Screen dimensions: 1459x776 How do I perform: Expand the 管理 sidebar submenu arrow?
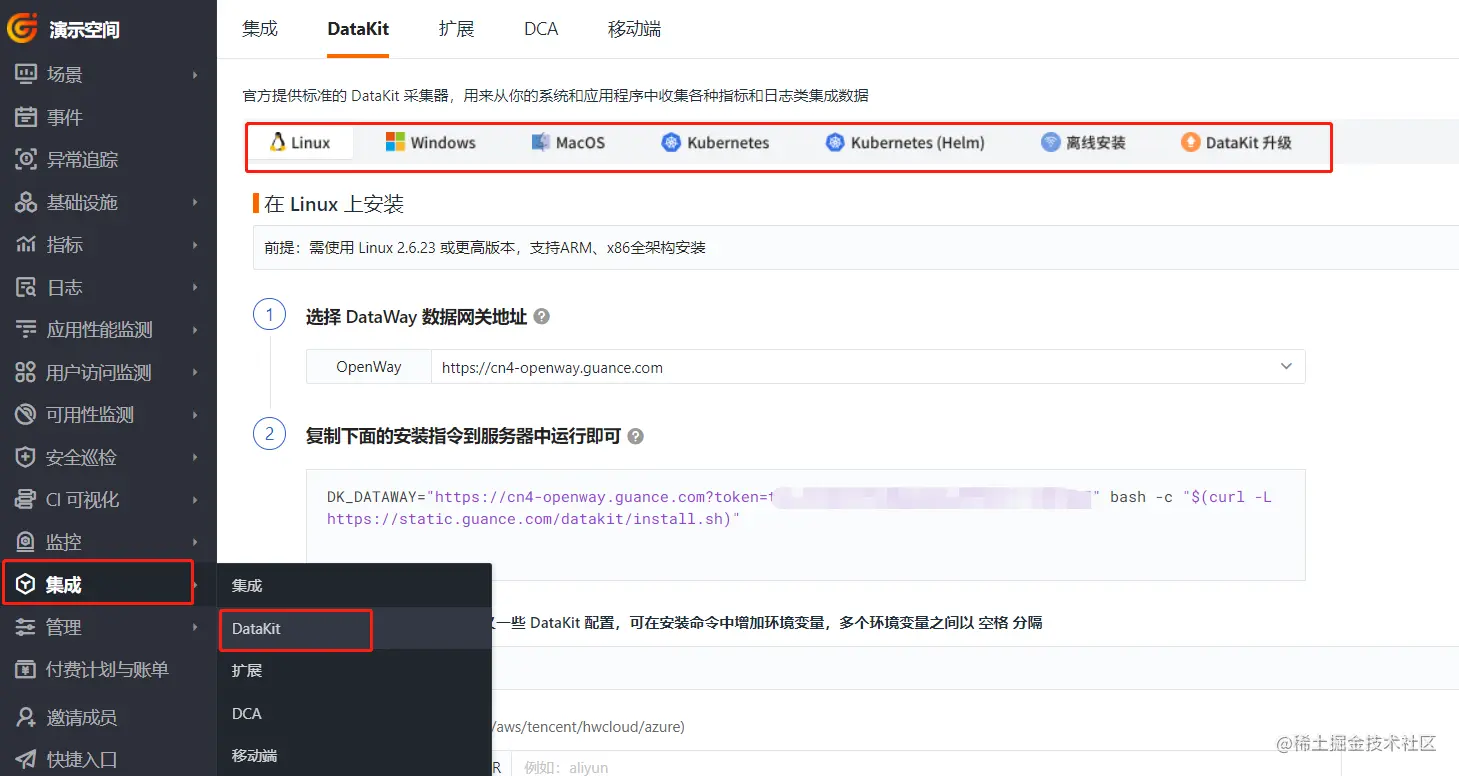pyautogui.click(x=195, y=627)
